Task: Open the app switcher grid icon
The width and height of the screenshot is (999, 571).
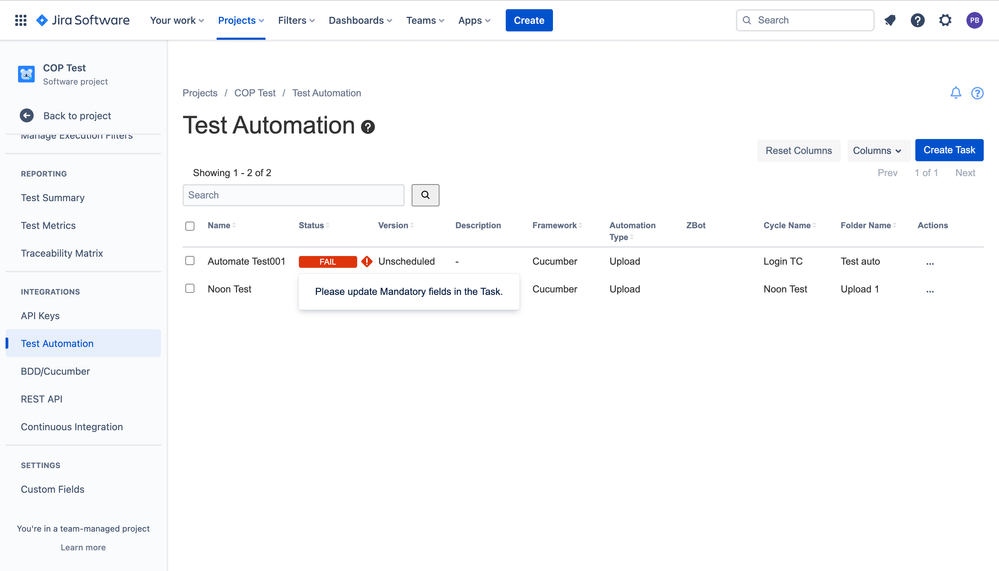Action: pyautogui.click(x=20, y=20)
